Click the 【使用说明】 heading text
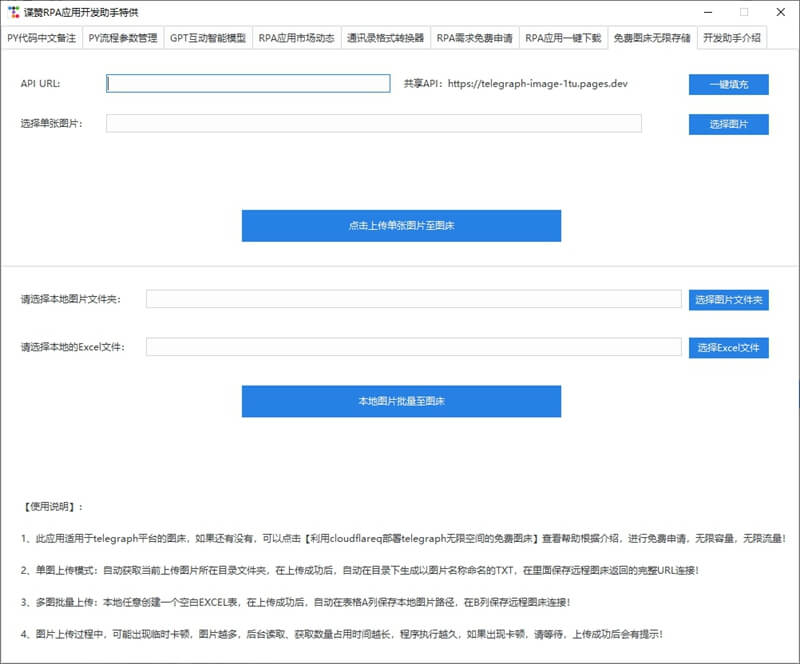 coord(53,507)
